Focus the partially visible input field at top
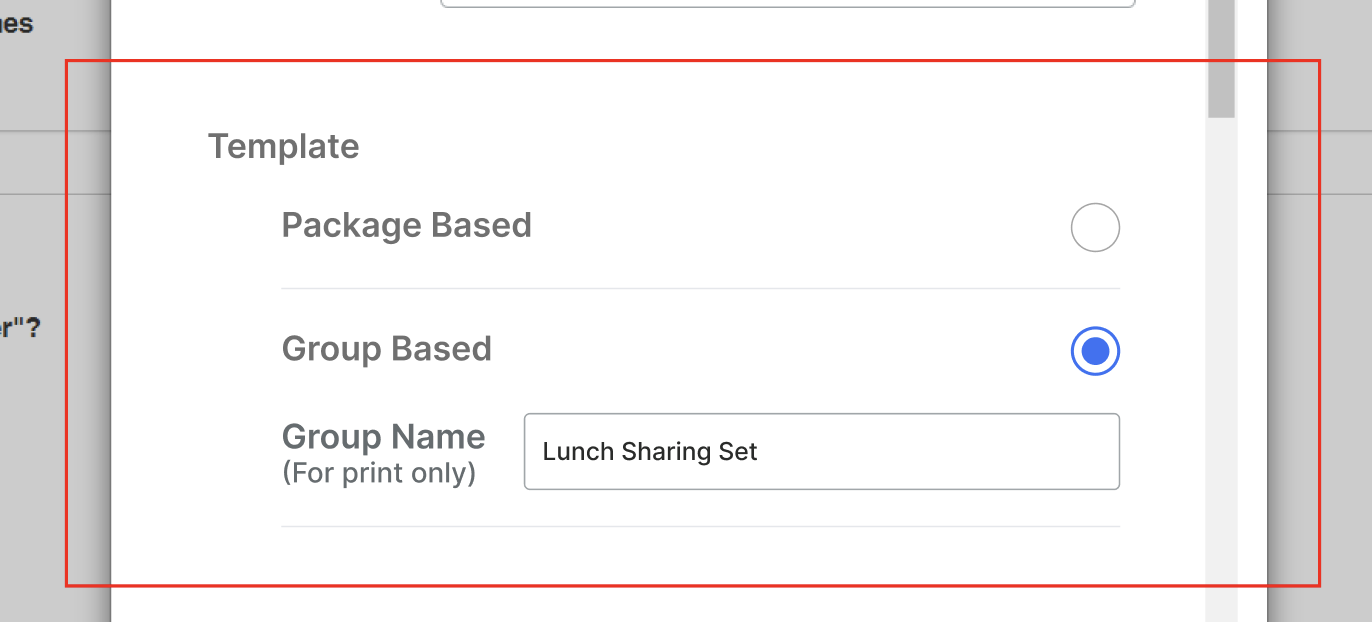The height and width of the screenshot is (622, 1372). [x=787, y=4]
